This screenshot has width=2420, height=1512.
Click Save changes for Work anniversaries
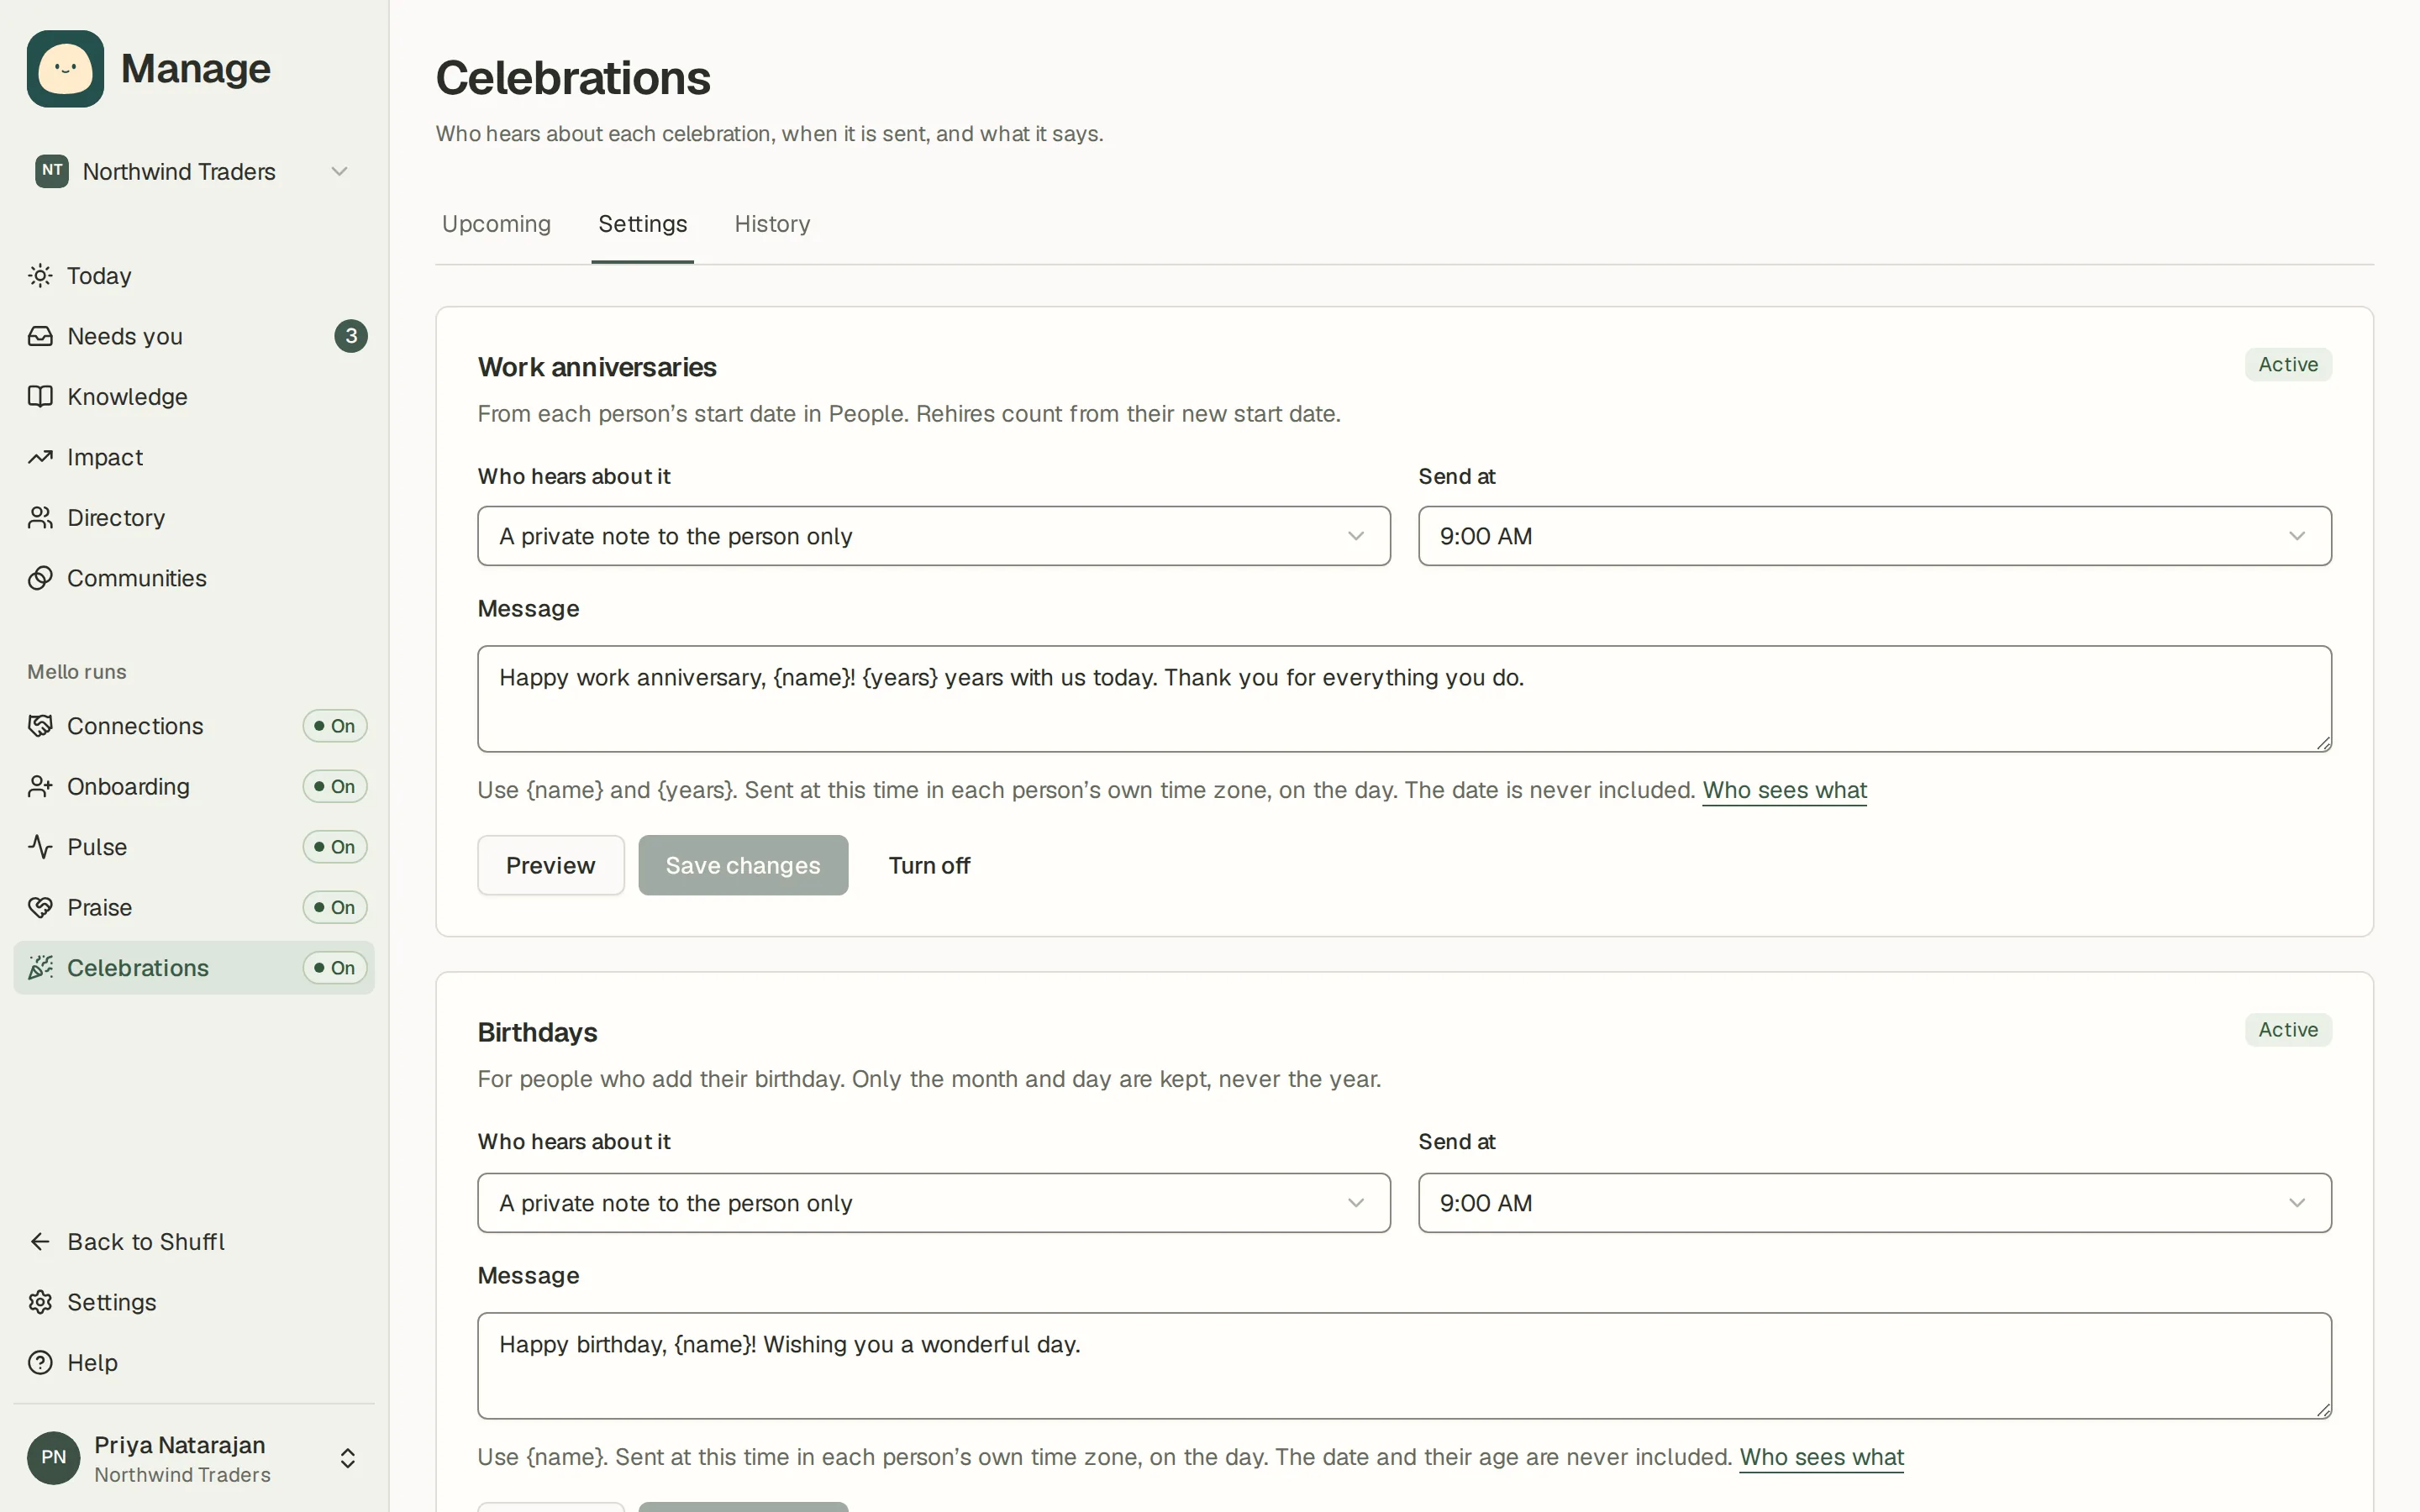click(x=743, y=865)
